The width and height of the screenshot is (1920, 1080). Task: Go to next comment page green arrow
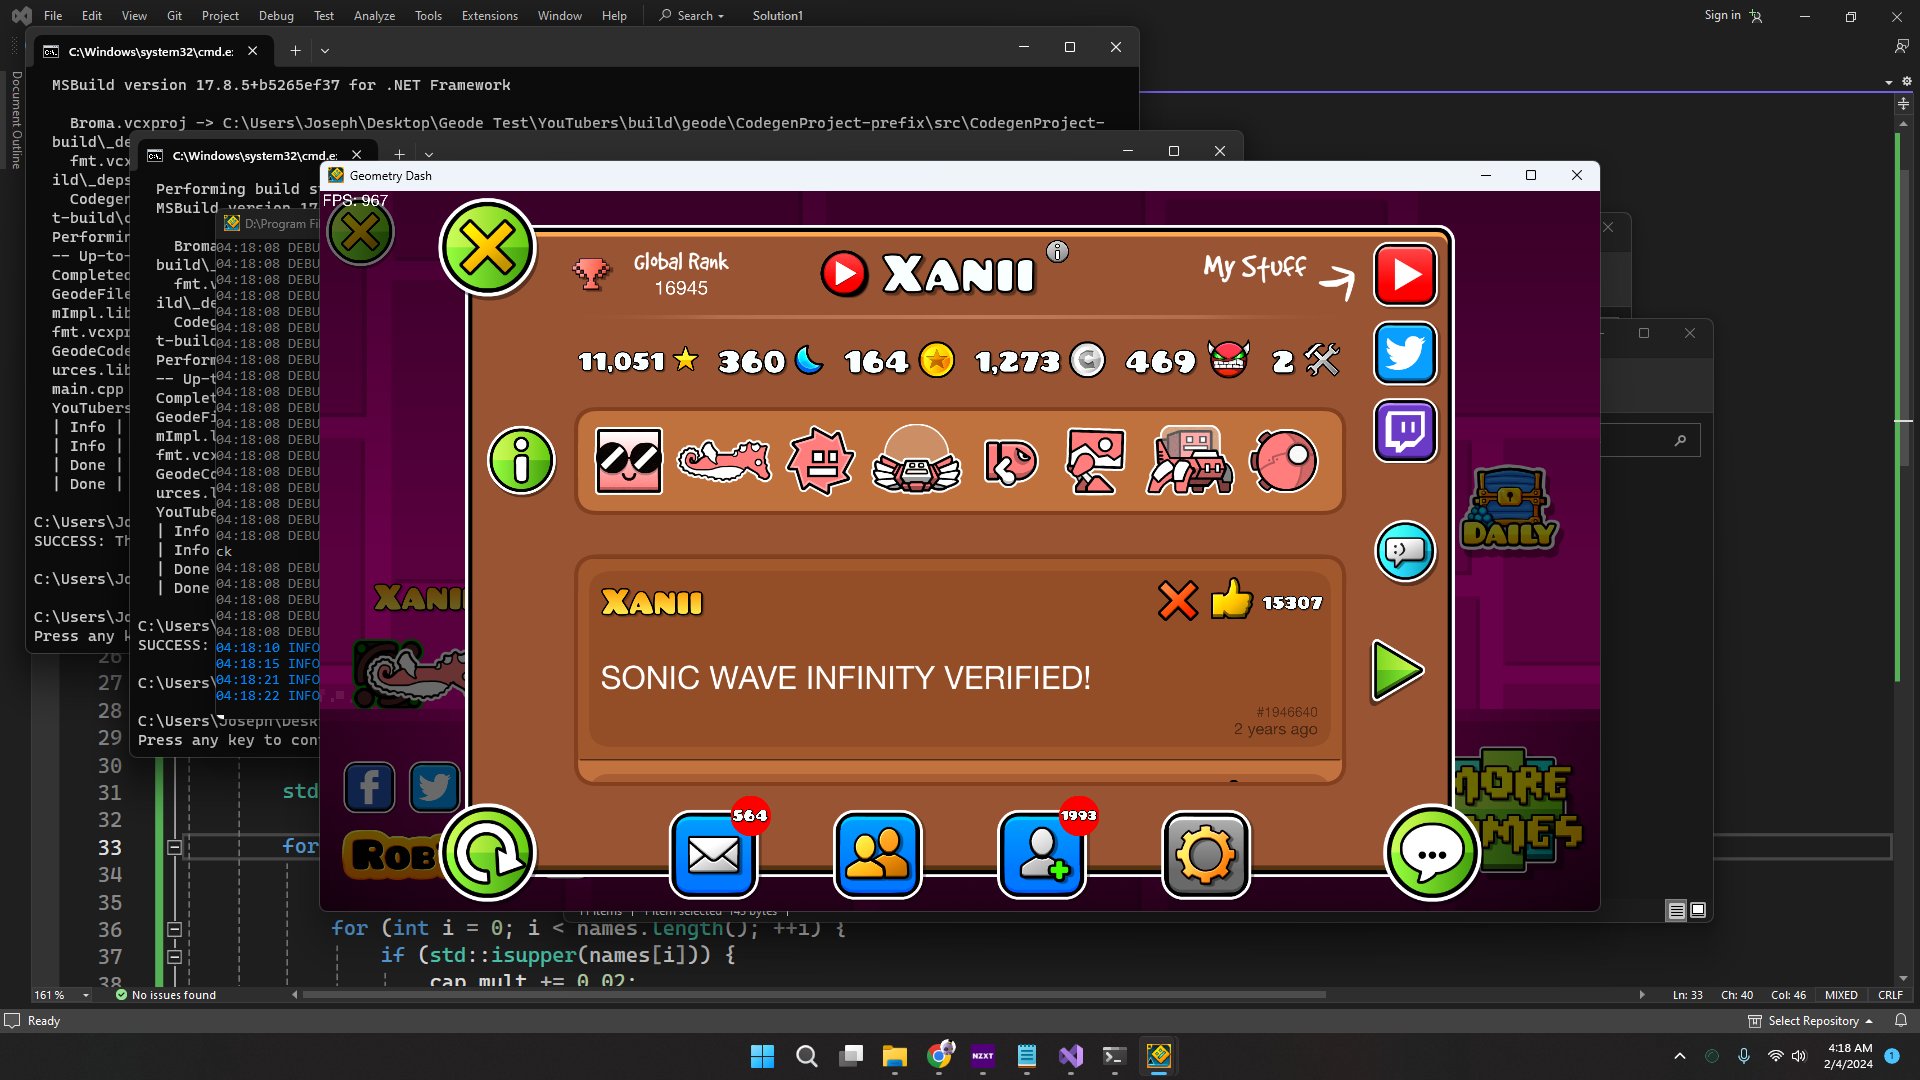pyautogui.click(x=1397, y=671)
